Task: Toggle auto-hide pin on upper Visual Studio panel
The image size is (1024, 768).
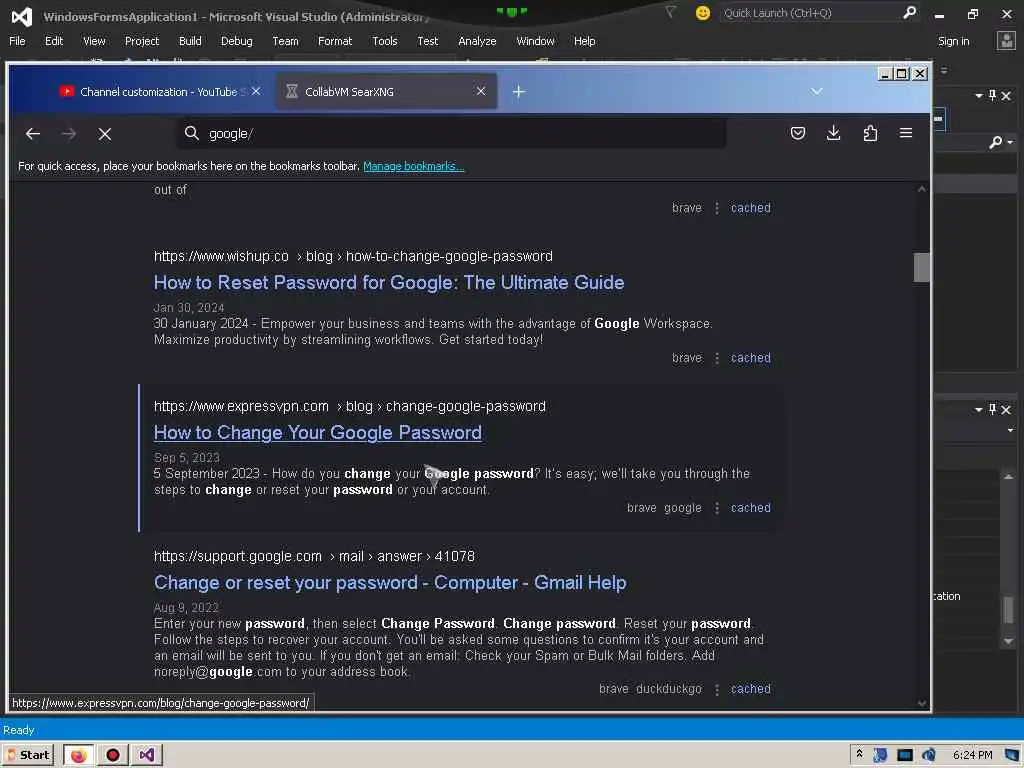Action: [x=992, y=96]
